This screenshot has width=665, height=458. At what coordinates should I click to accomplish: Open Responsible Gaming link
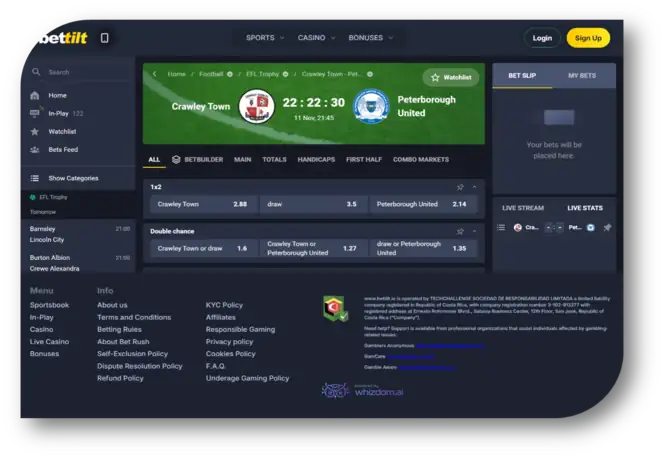point(240,330)
